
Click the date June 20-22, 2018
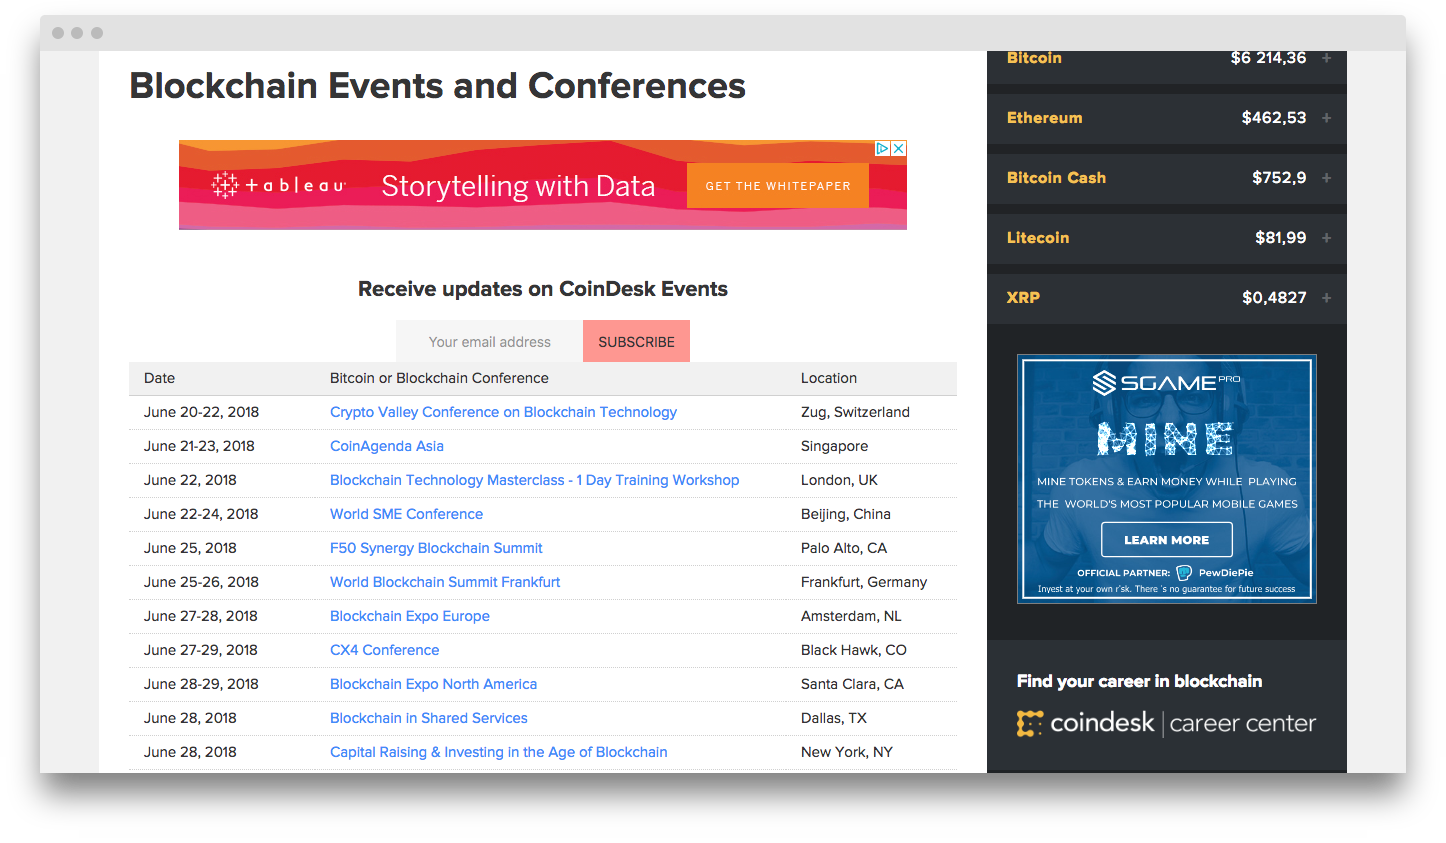[x=201, y=412]
